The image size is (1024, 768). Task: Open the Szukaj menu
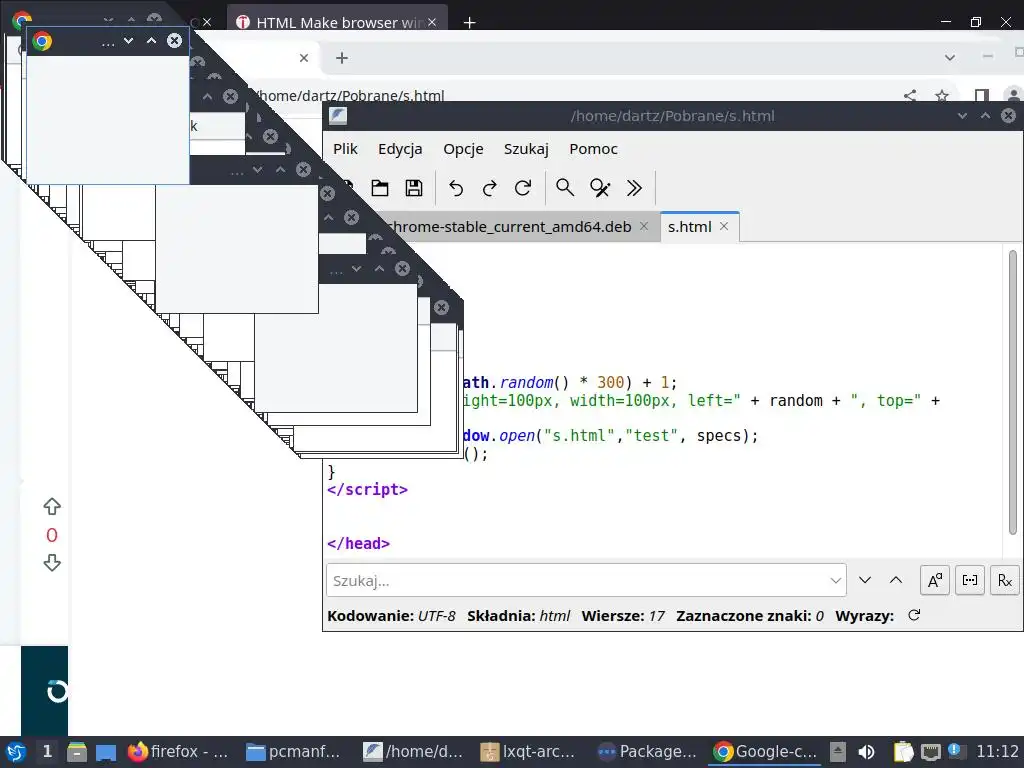526,149
